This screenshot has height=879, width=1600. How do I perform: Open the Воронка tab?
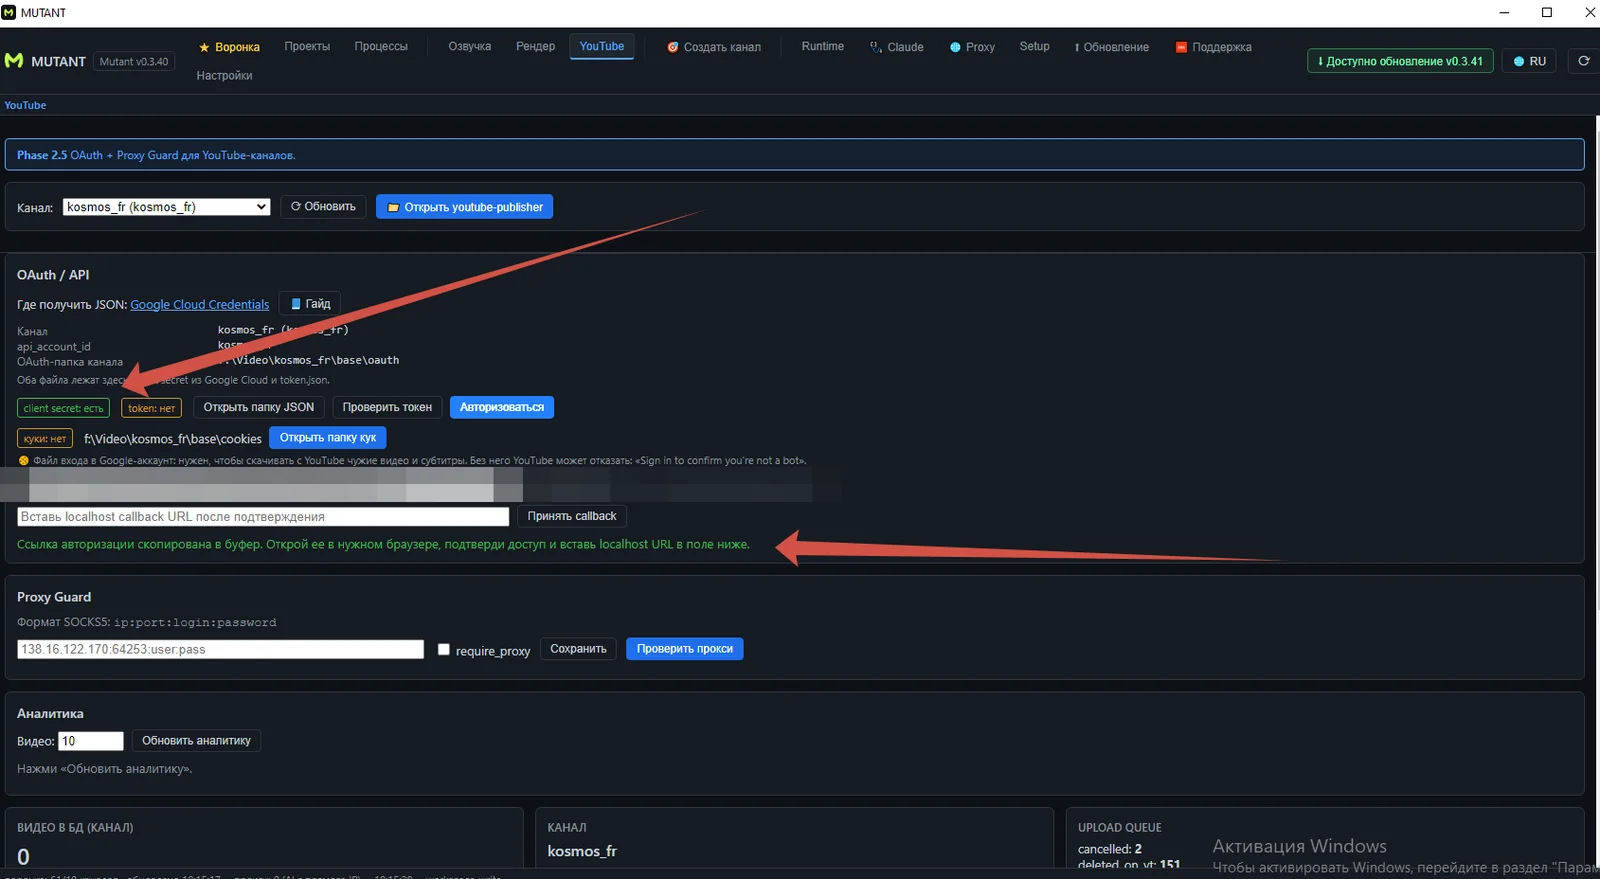pyautogui.click(x=229, y=47)
